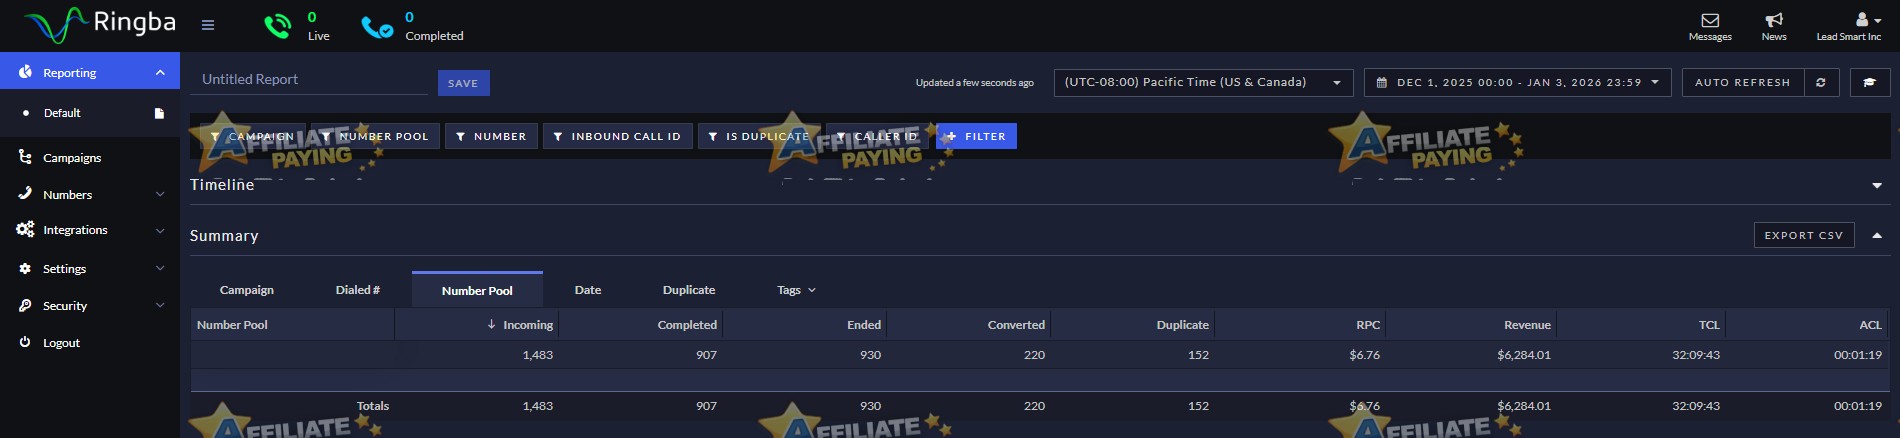Open Completed calls phone icon
1900x438 pixels.
tap(377, 27)
